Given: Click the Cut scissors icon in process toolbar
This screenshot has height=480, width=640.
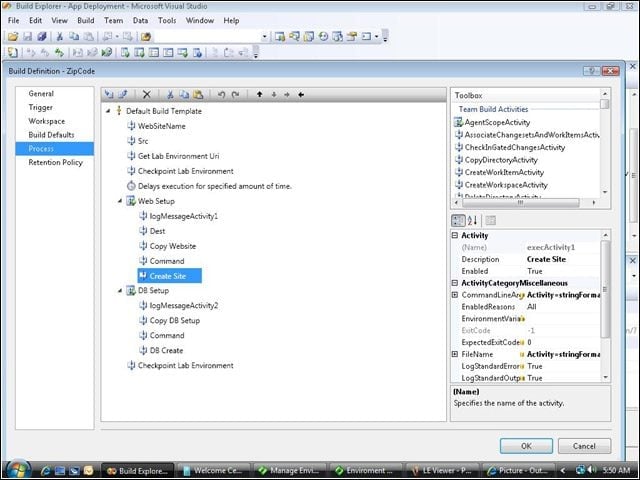Looking at the screenshot, I should click(170, 95).
